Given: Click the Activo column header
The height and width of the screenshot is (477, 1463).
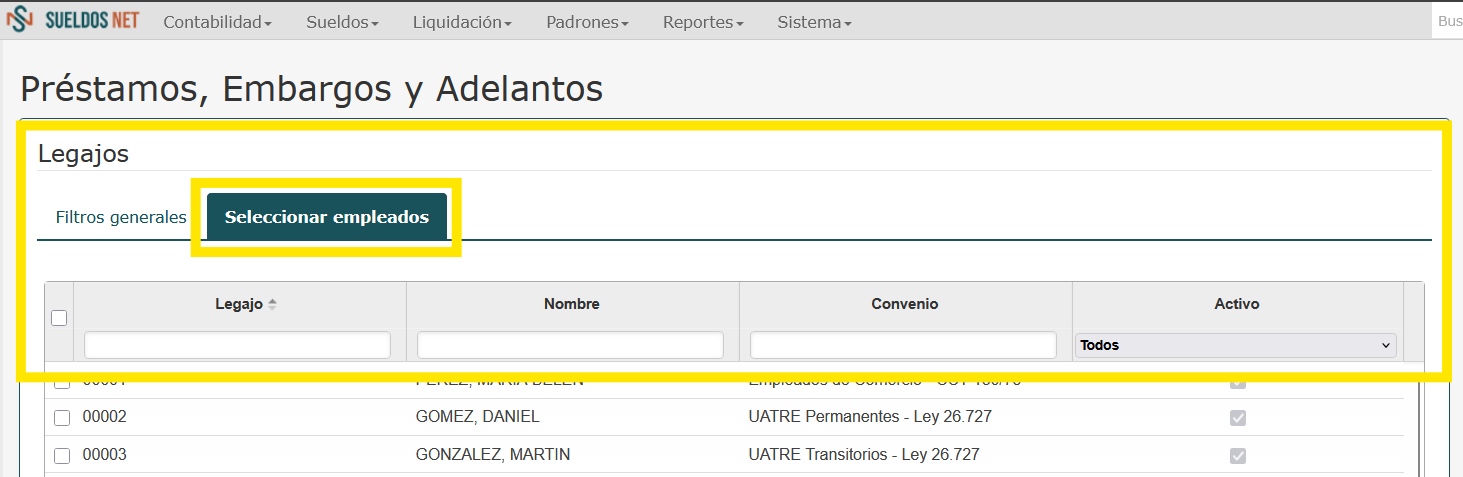Looking at the screenshot, I should coord(1237,304).
